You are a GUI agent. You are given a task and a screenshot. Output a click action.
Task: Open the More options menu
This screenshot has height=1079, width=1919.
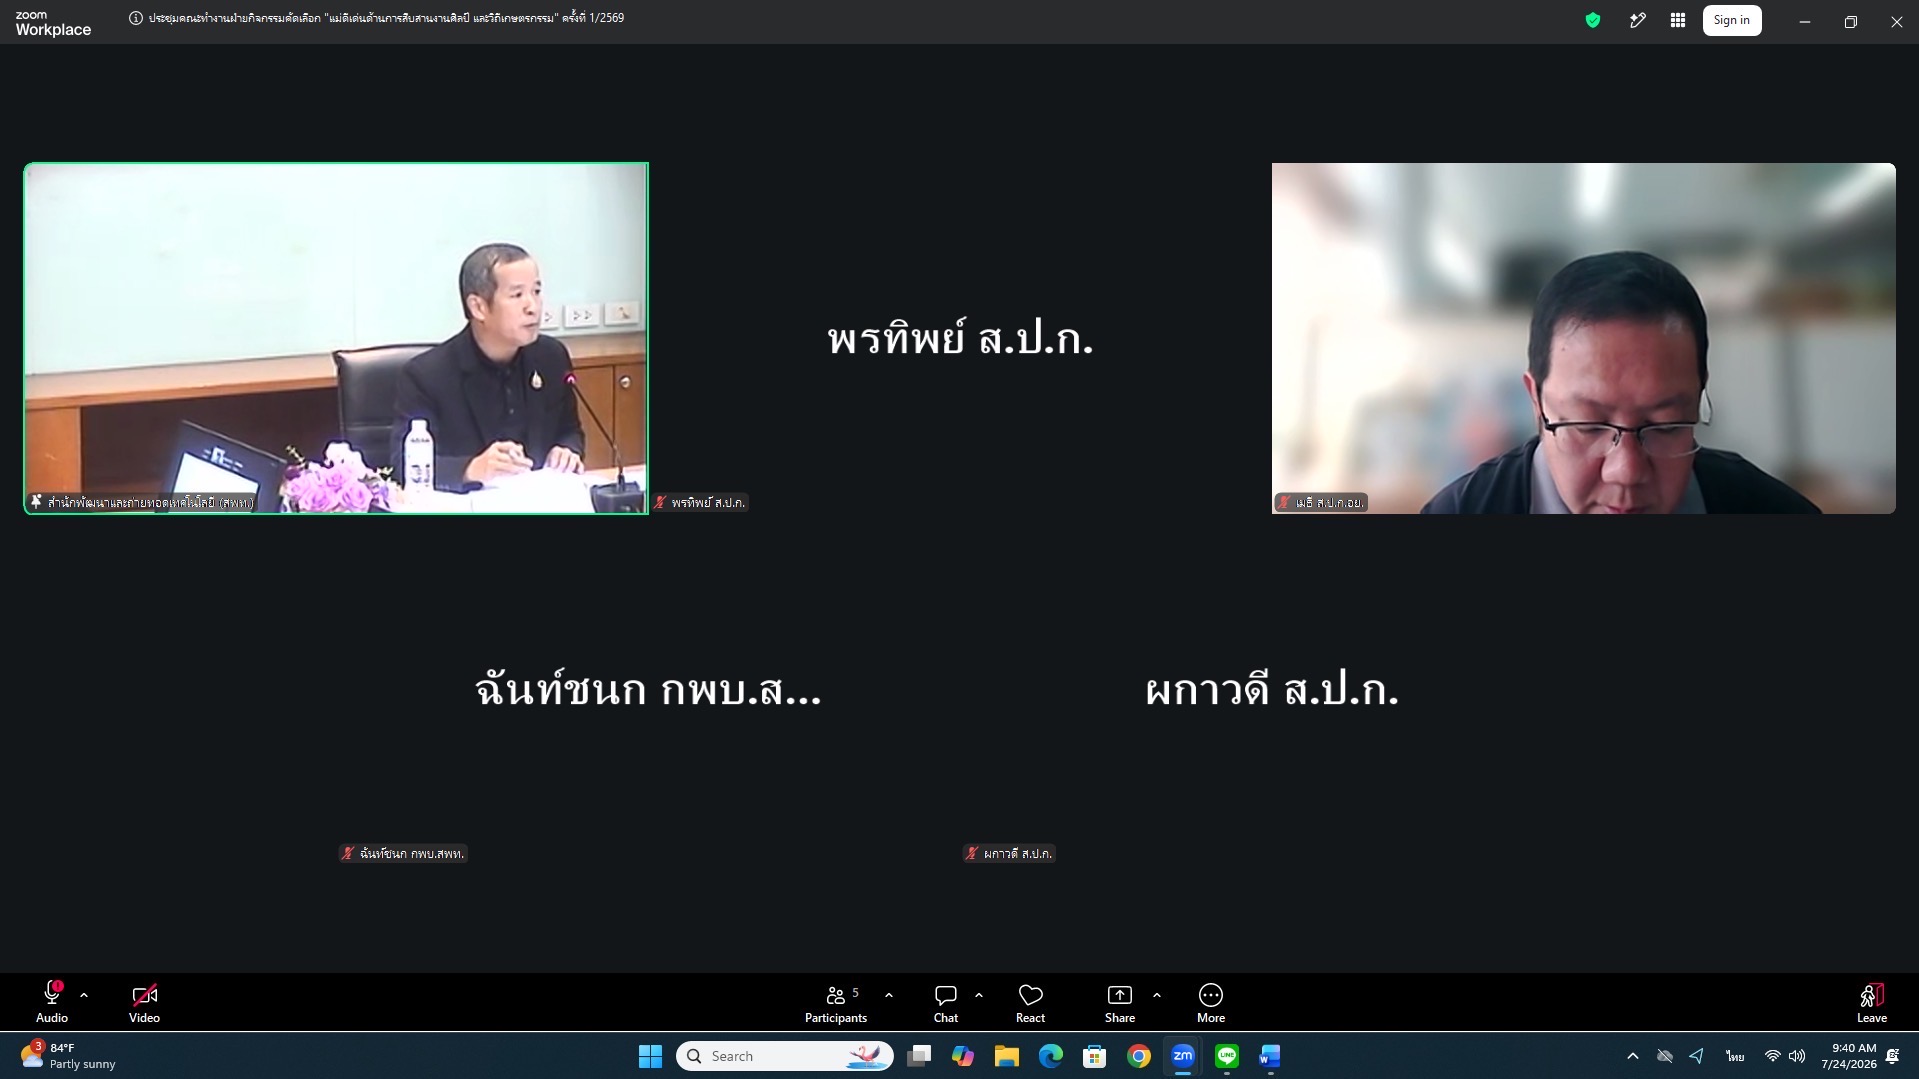tap(1211, 1003)
